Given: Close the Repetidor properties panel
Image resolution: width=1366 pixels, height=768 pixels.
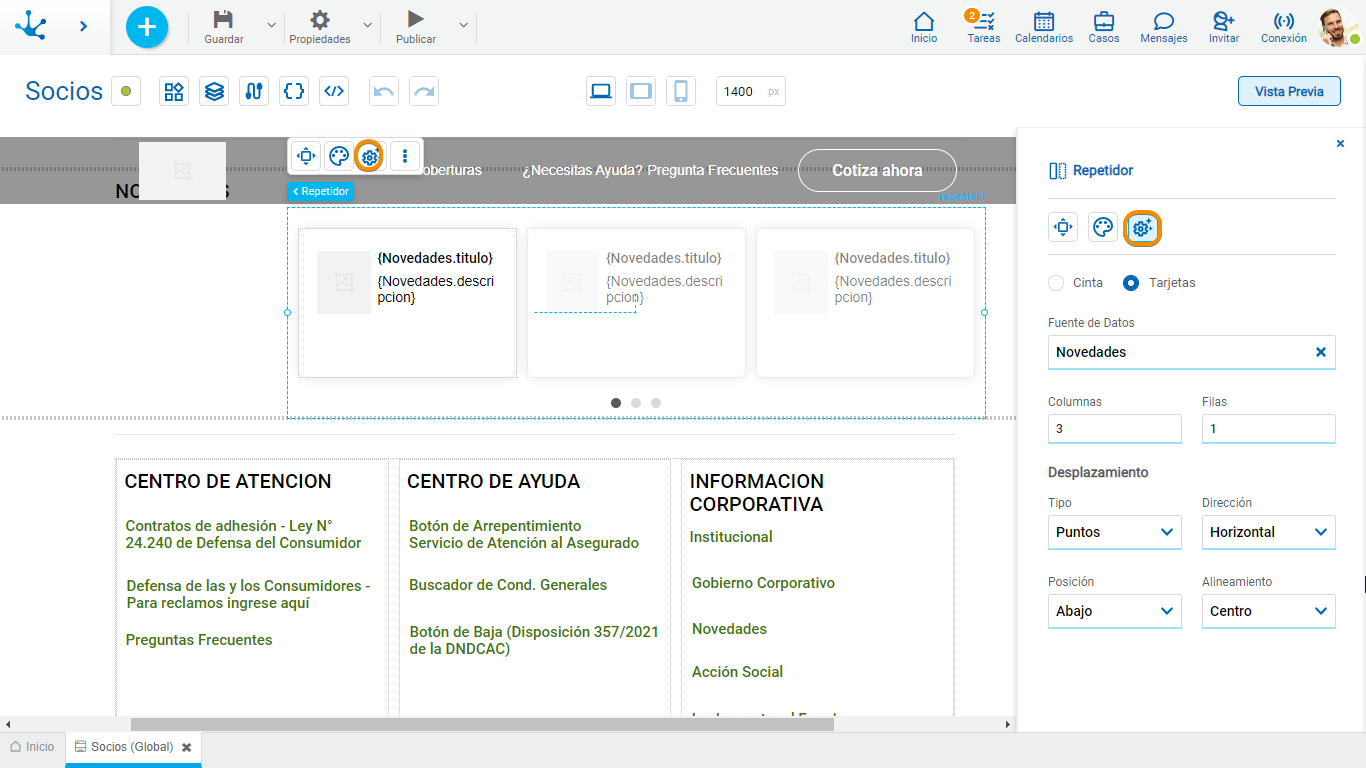Looking at the screenshot, I should point(1340,144).
